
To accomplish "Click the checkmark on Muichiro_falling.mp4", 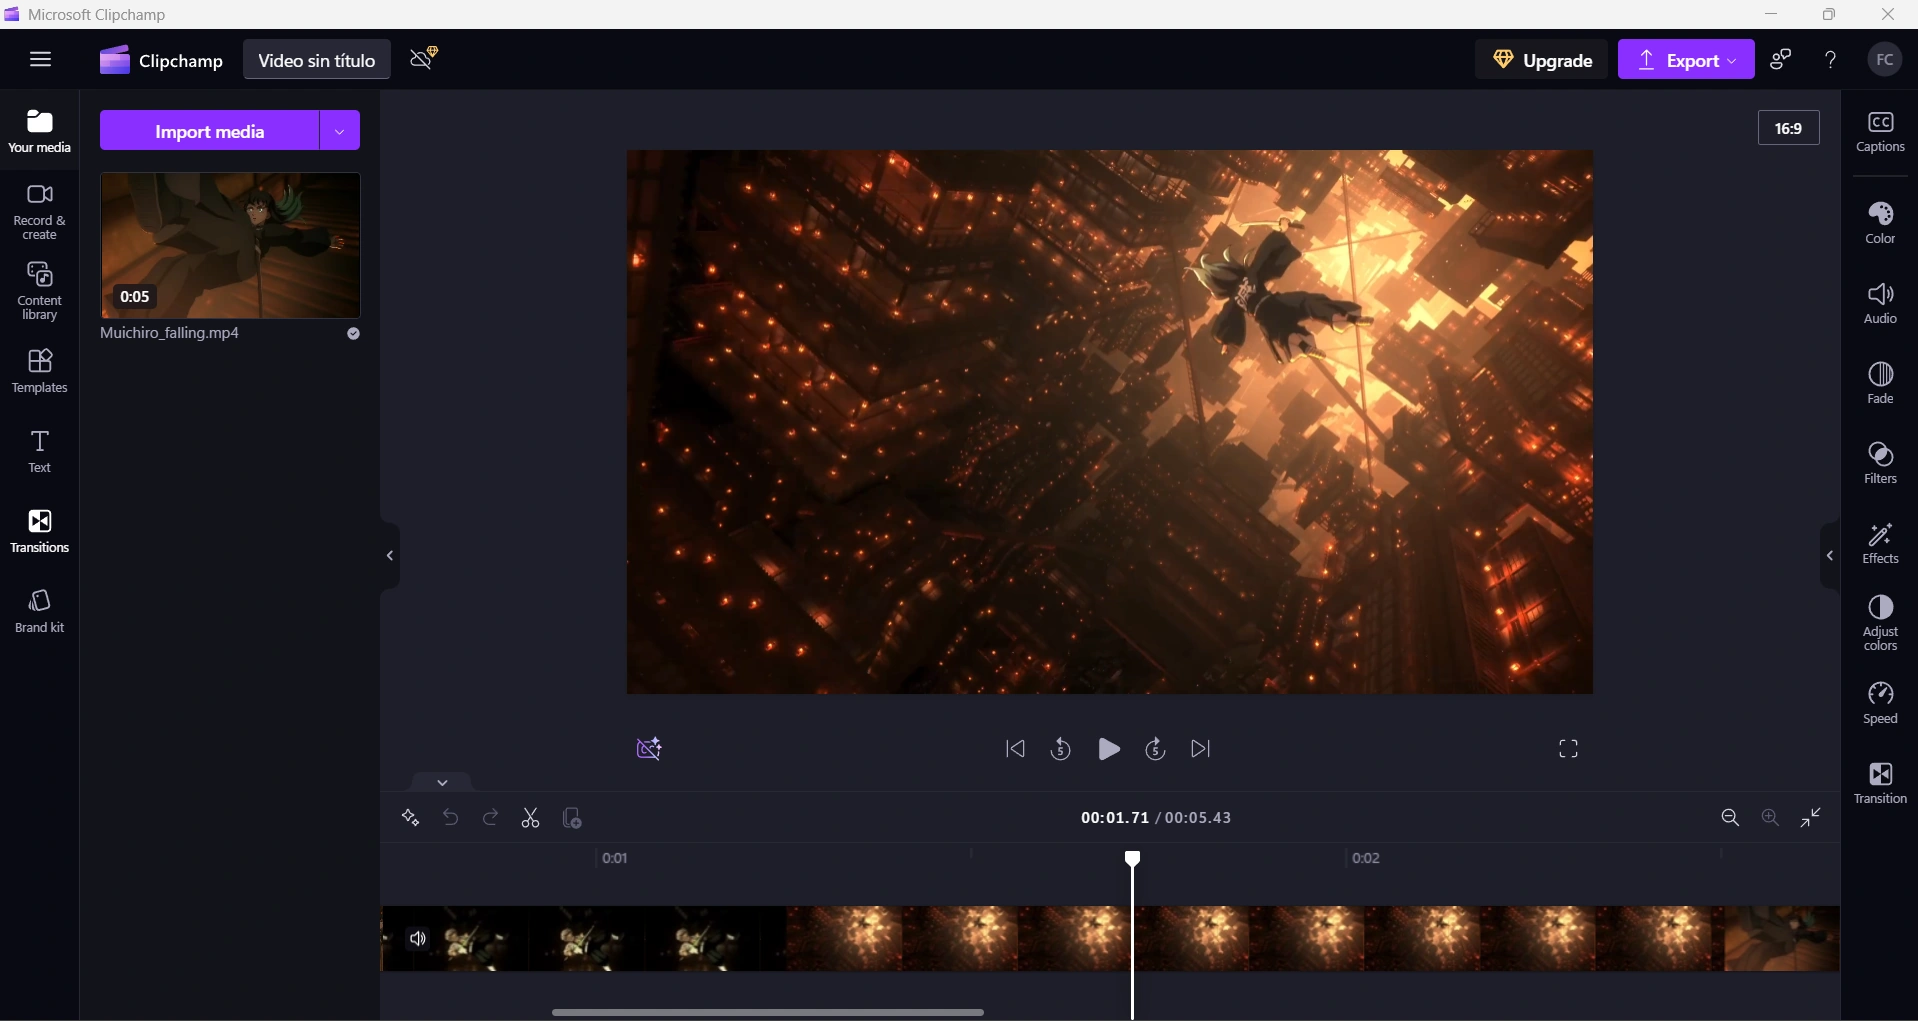I will (x=353, y=334).
